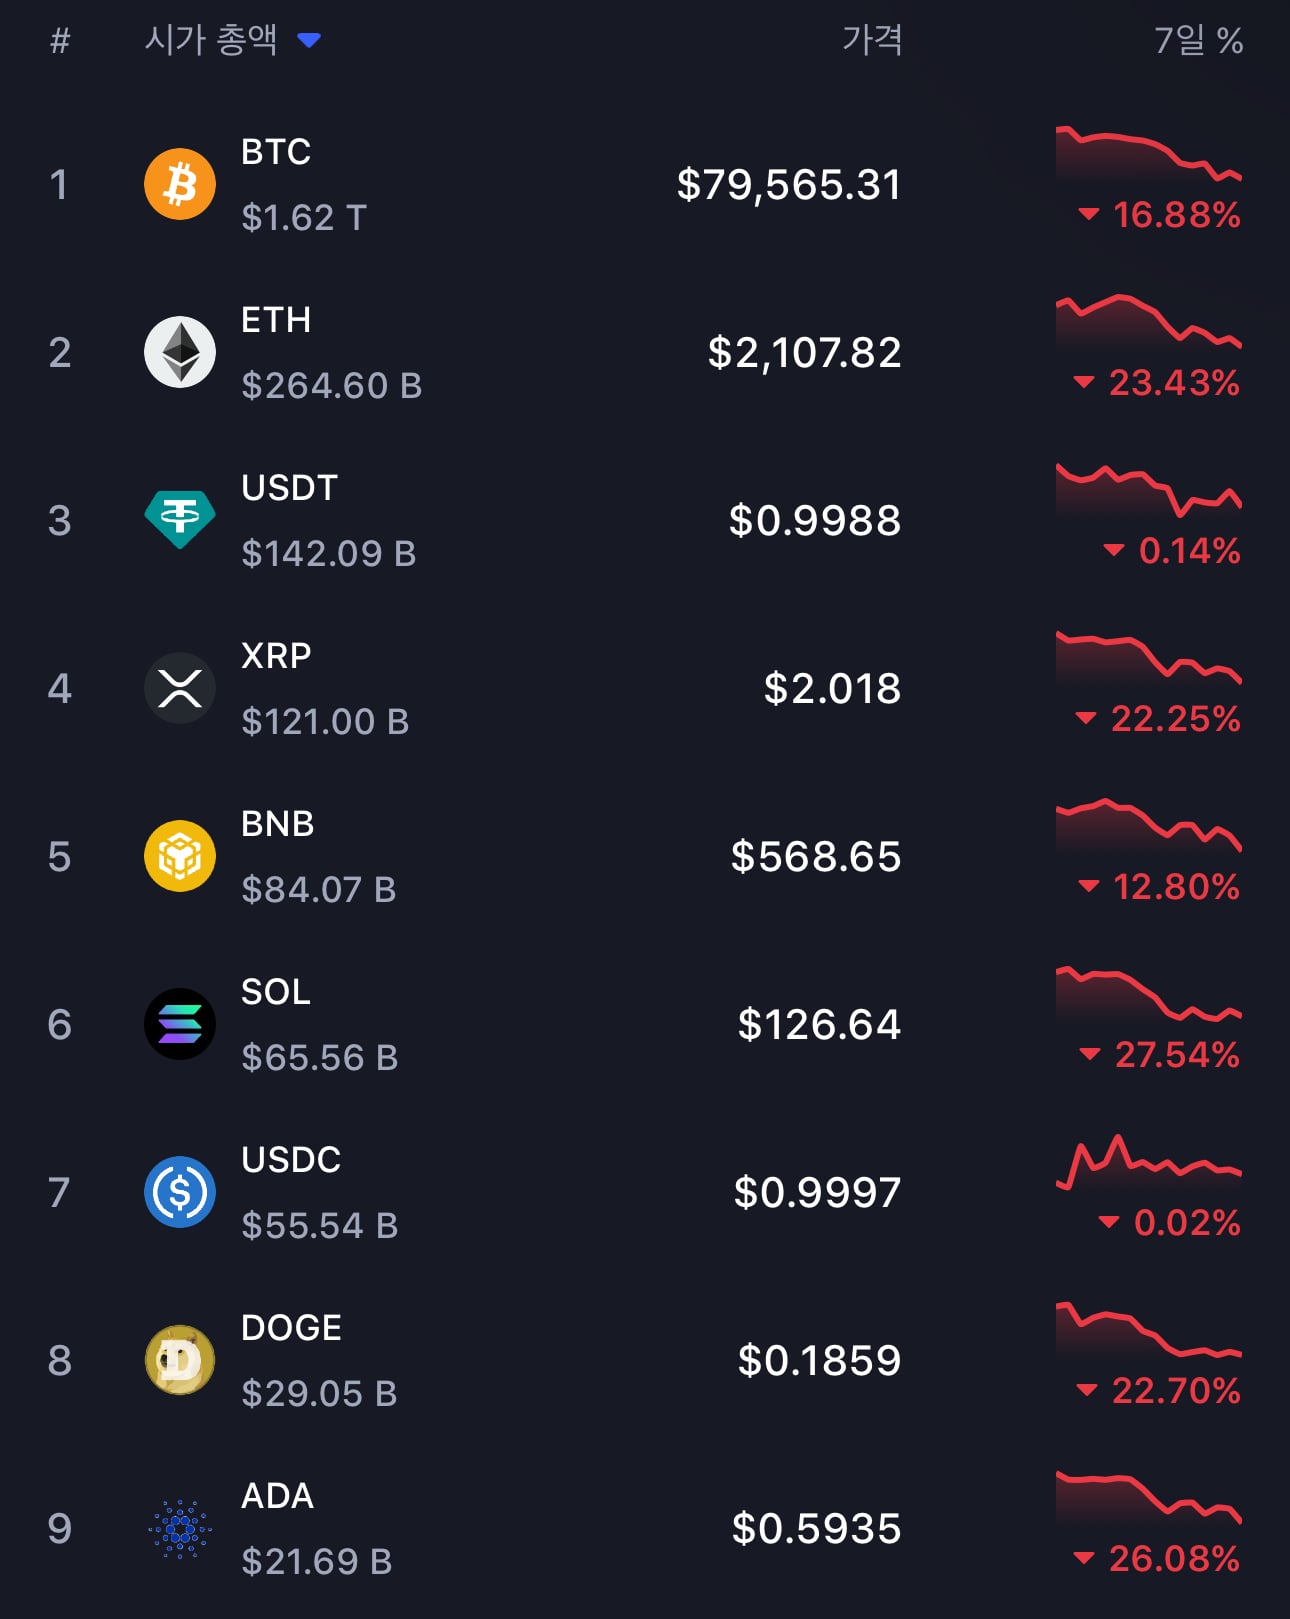
Task: Sort by the # rank column header
Action: (60, 41)
